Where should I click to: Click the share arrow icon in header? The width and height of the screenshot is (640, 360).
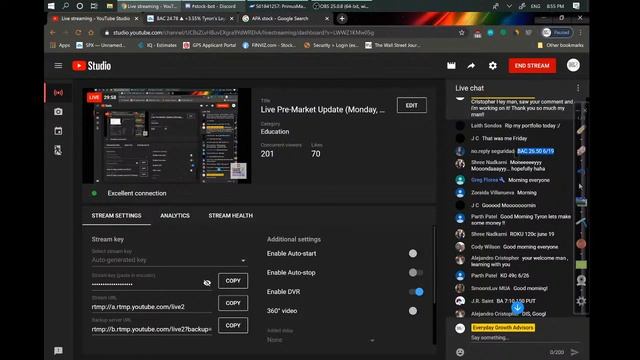tap(471, 66)
